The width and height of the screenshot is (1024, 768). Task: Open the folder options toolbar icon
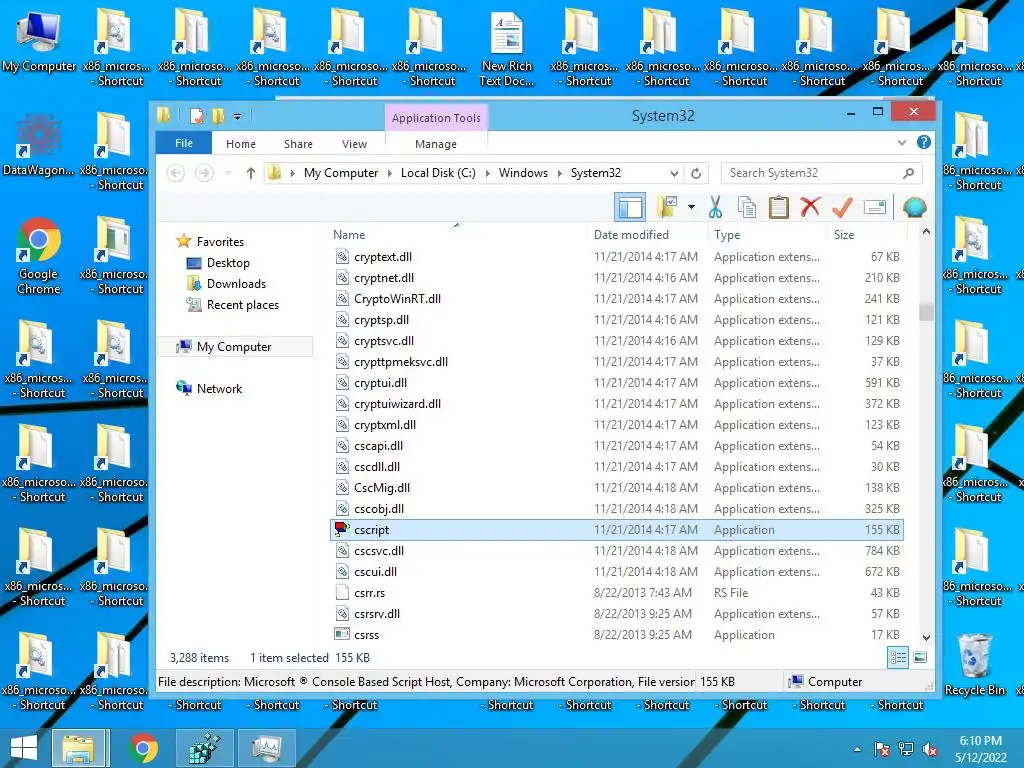(667, 208)
